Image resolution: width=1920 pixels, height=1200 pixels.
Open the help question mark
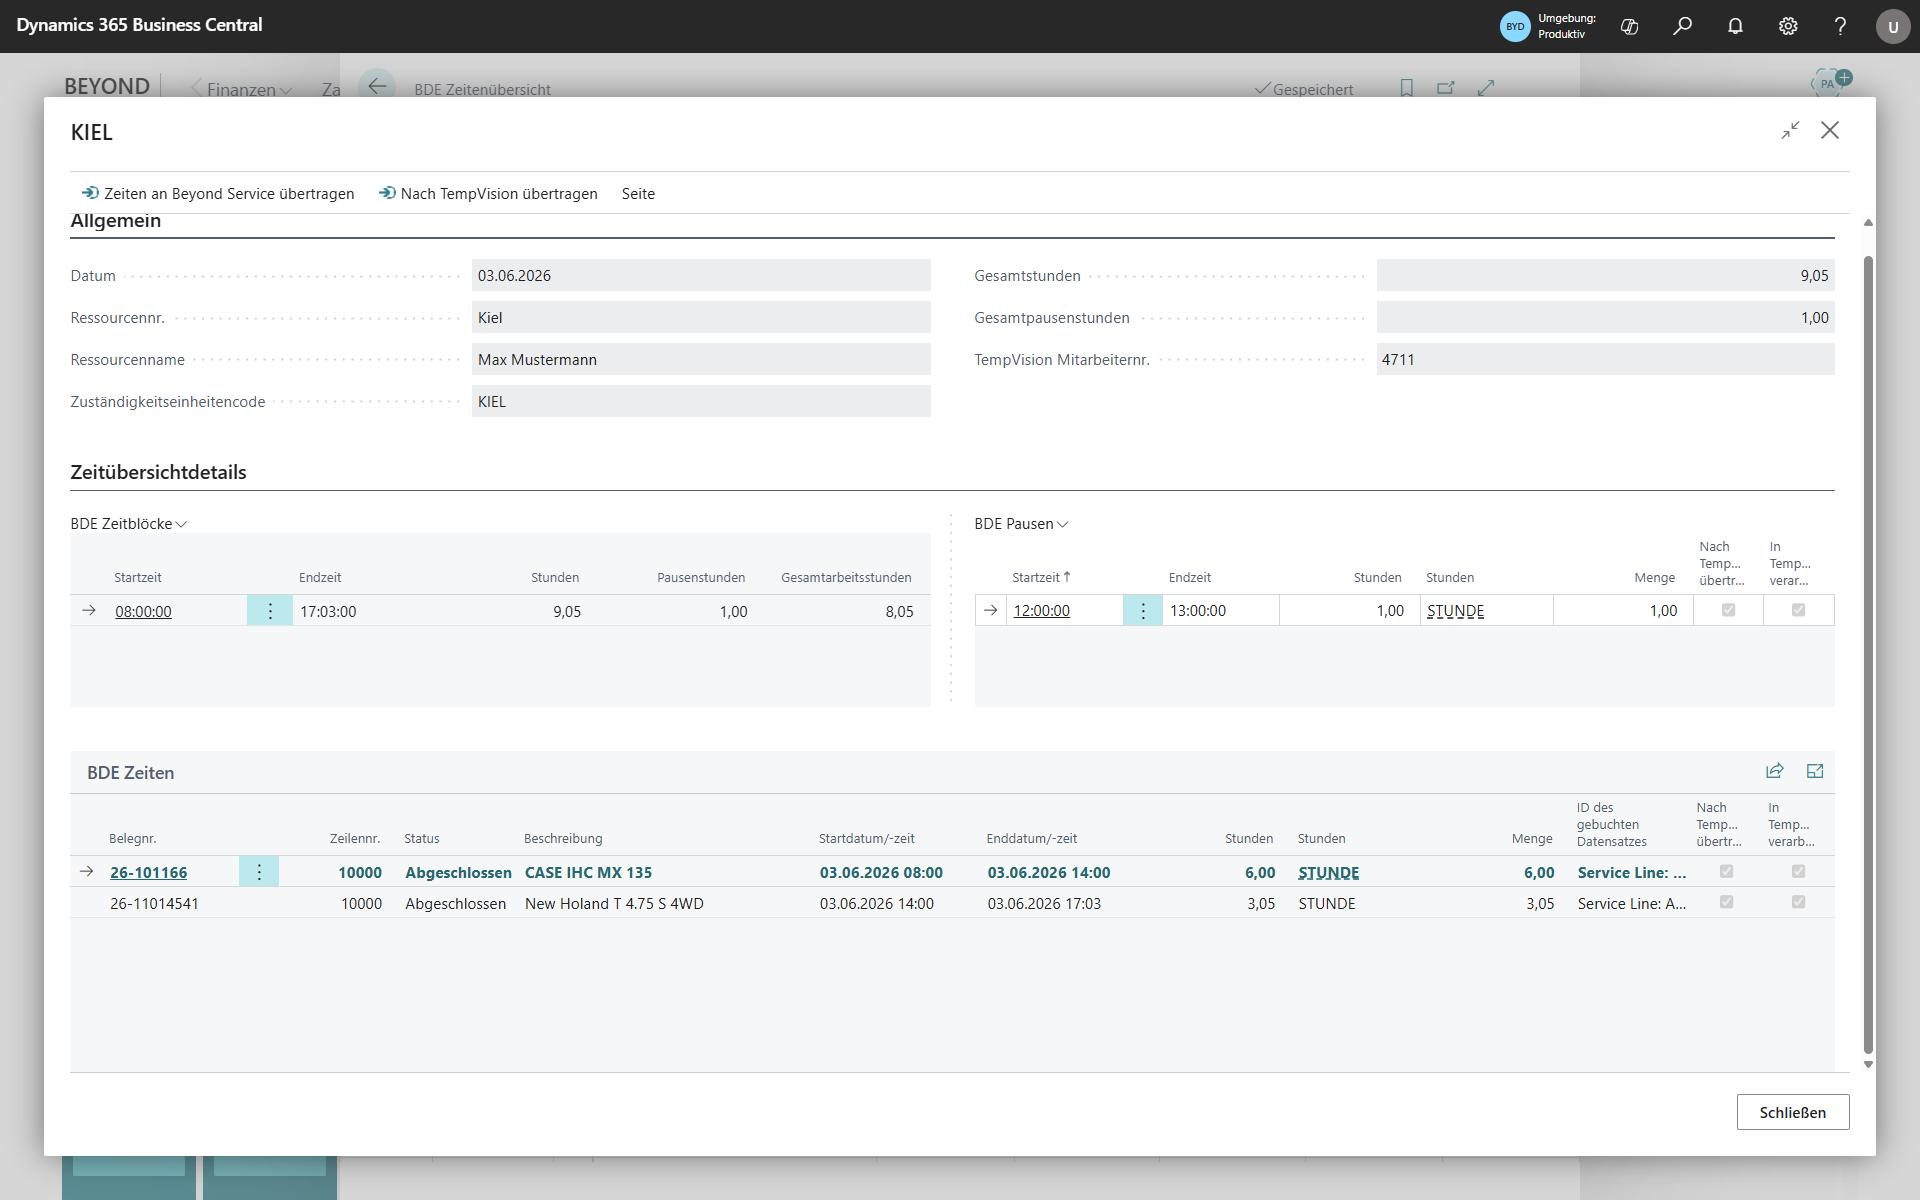[x=1840, y=27]
